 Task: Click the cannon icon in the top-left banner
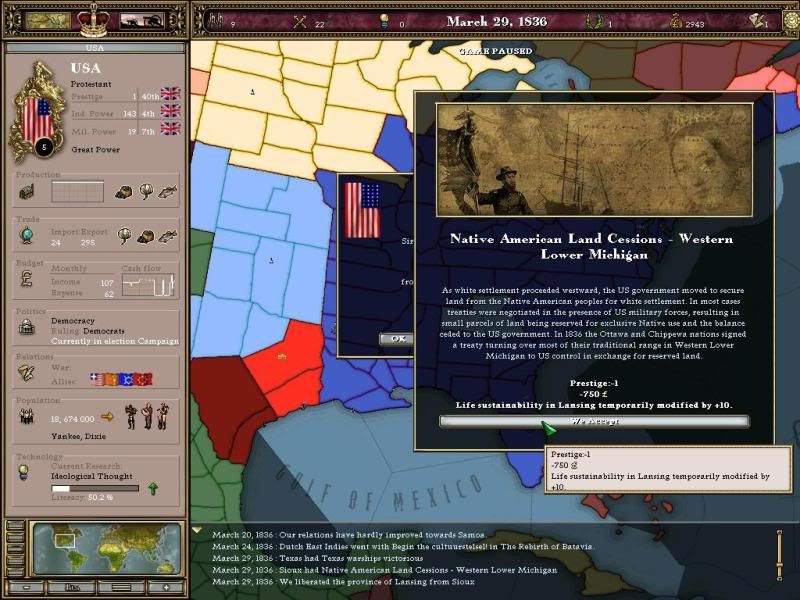(140, 19)
